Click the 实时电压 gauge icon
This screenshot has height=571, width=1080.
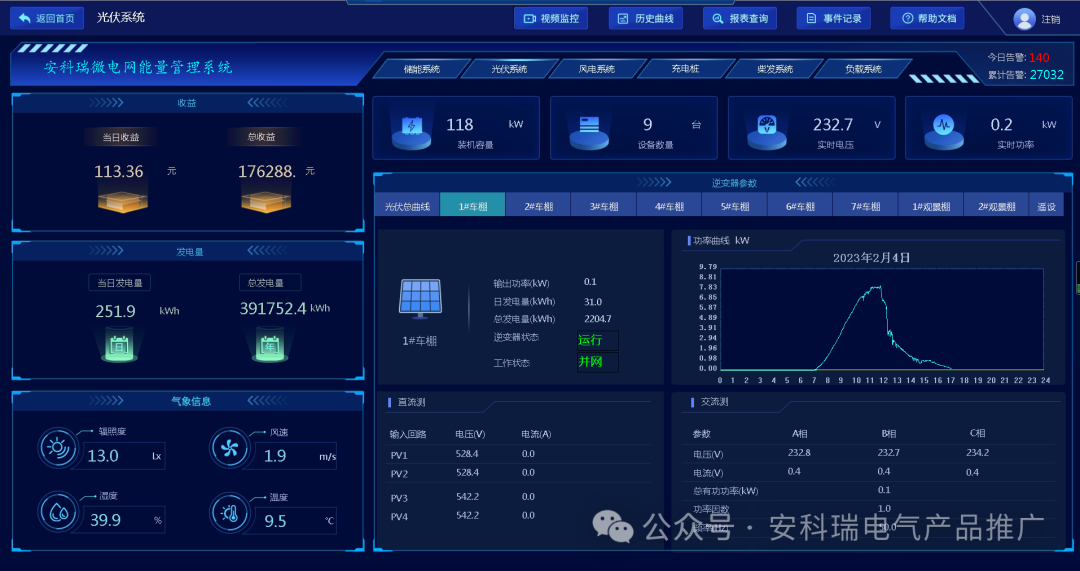point(767,131)
